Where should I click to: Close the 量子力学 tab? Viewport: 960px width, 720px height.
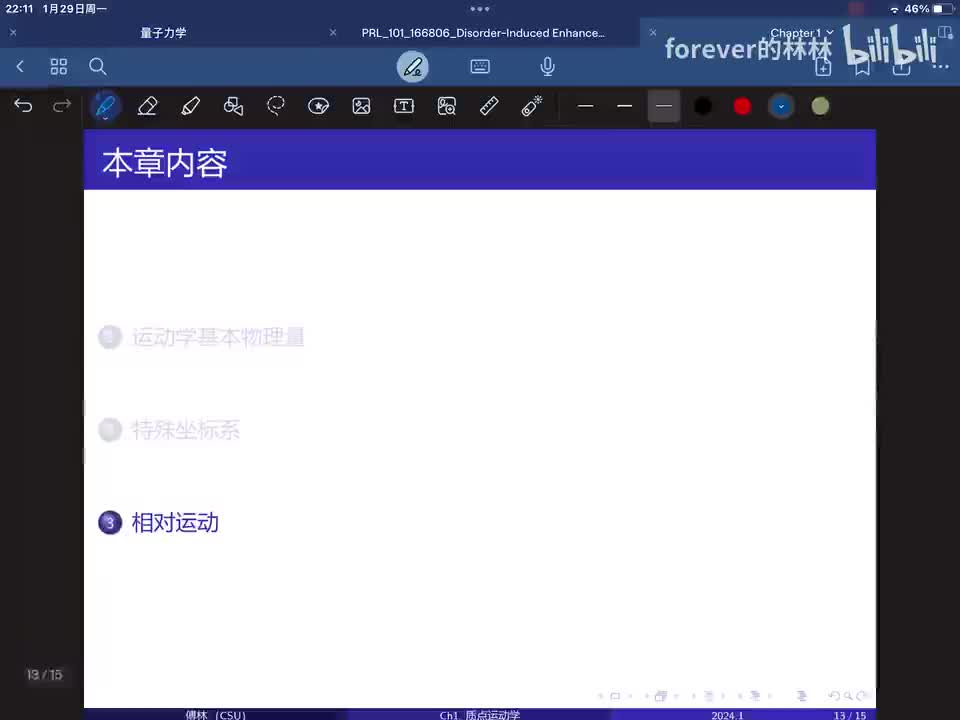pos(13,32)
